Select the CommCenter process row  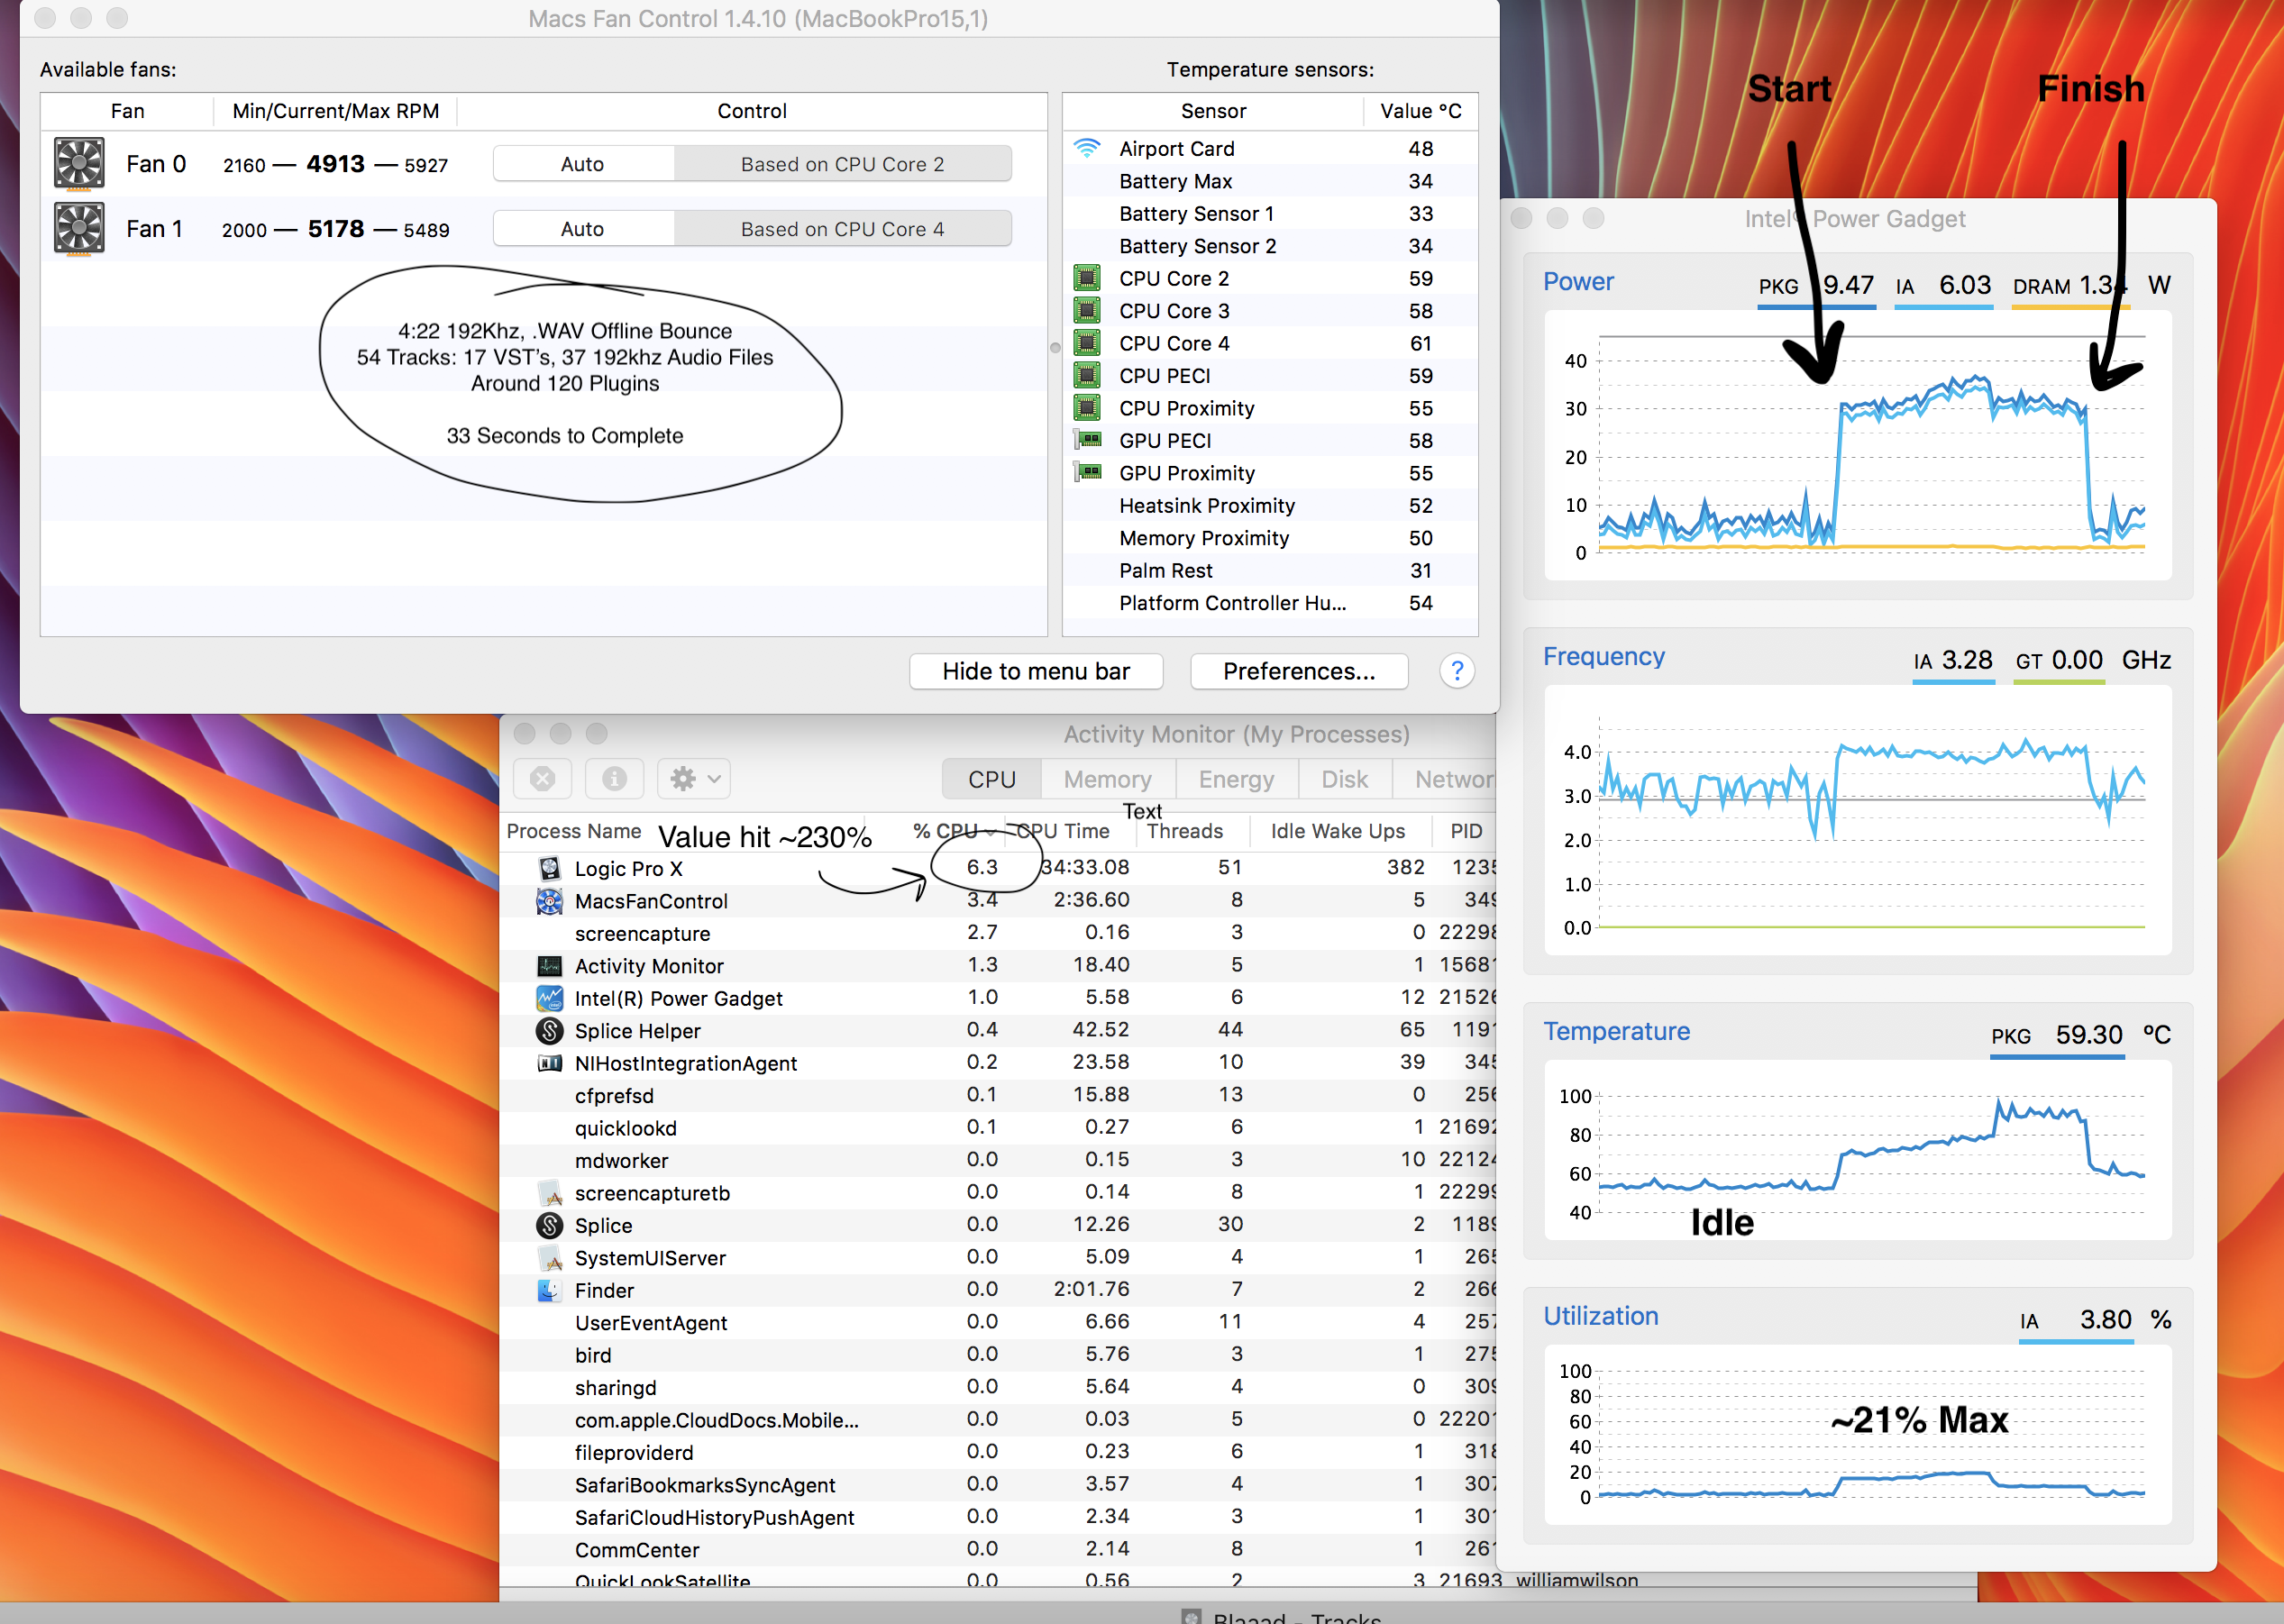click(998, 1550)
